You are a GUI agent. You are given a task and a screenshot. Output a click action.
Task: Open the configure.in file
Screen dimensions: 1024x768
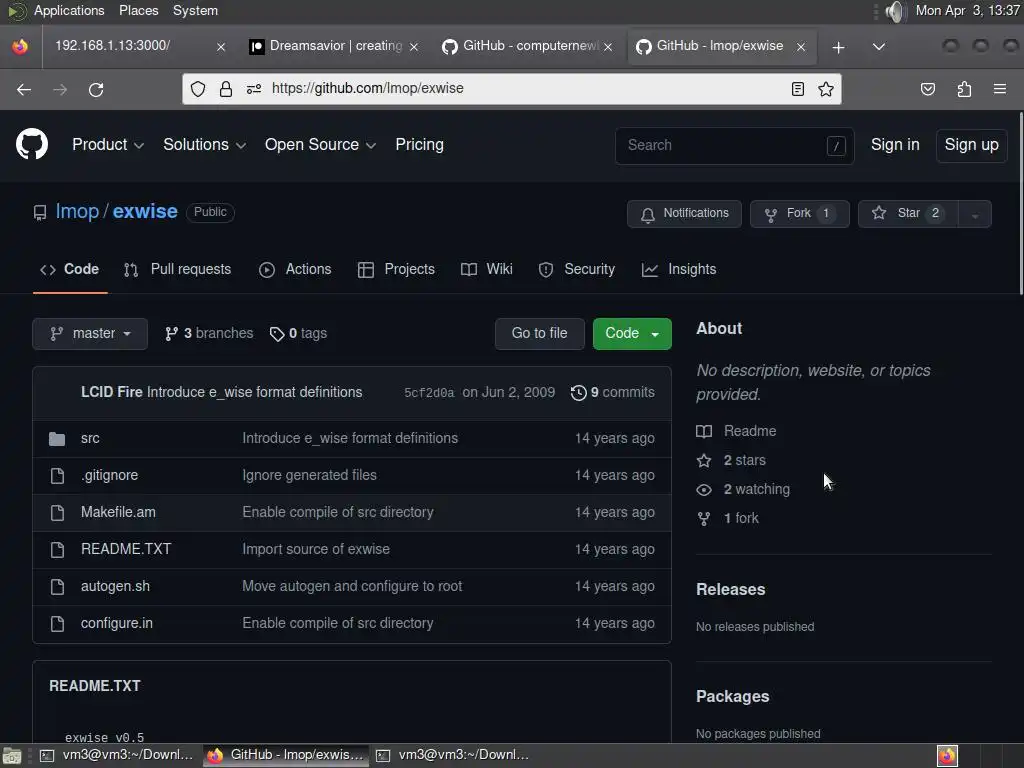[117, 624]
